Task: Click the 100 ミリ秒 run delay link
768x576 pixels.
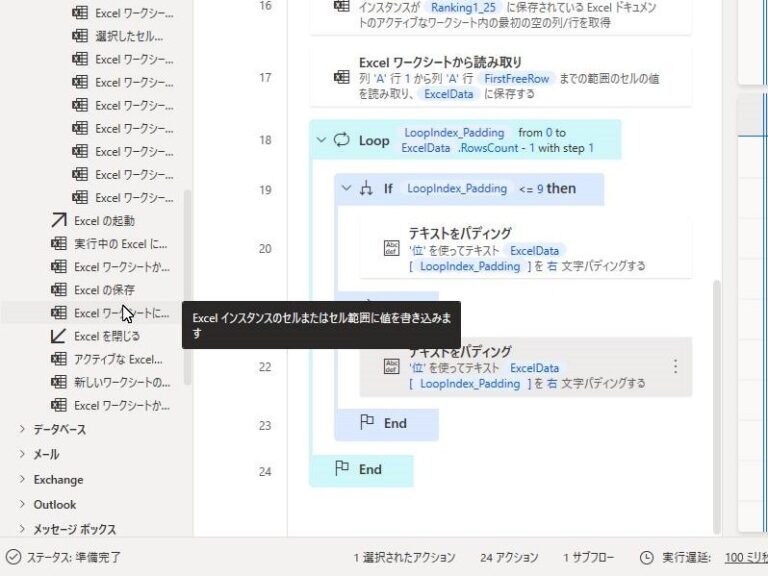Action: [x=746, y=557]
